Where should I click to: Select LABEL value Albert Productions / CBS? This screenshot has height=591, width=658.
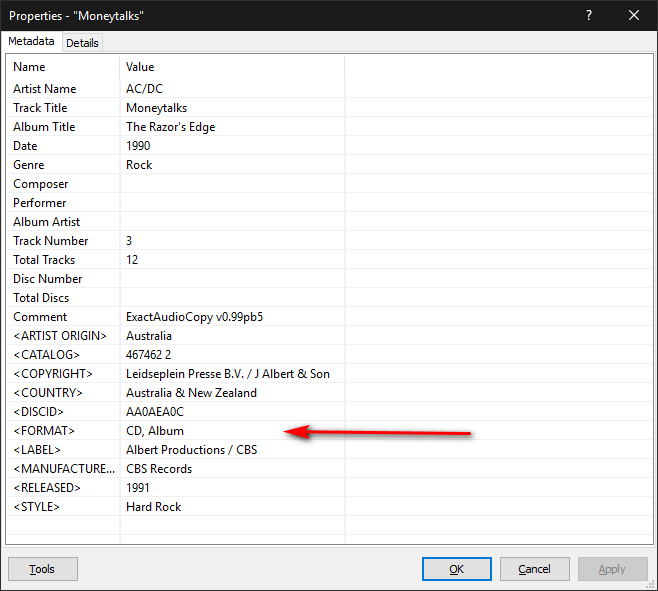[191, 450]
